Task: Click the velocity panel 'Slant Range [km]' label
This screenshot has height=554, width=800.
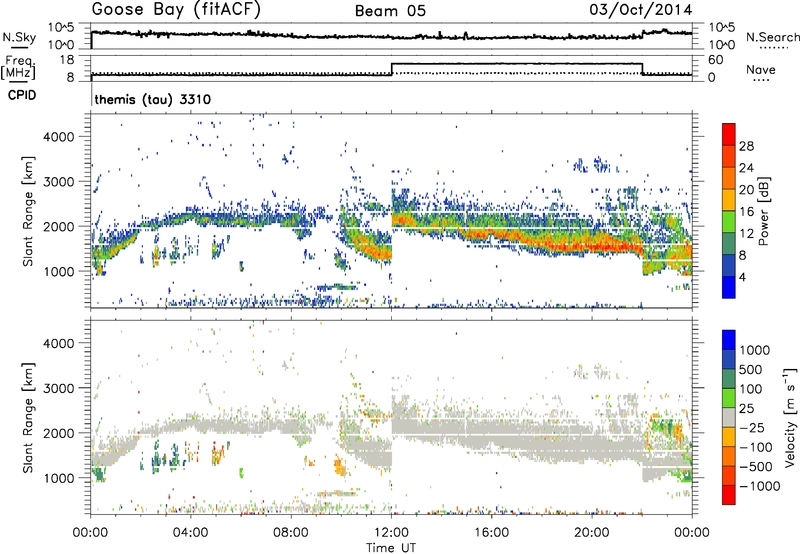Action: (x=28, y=418)
